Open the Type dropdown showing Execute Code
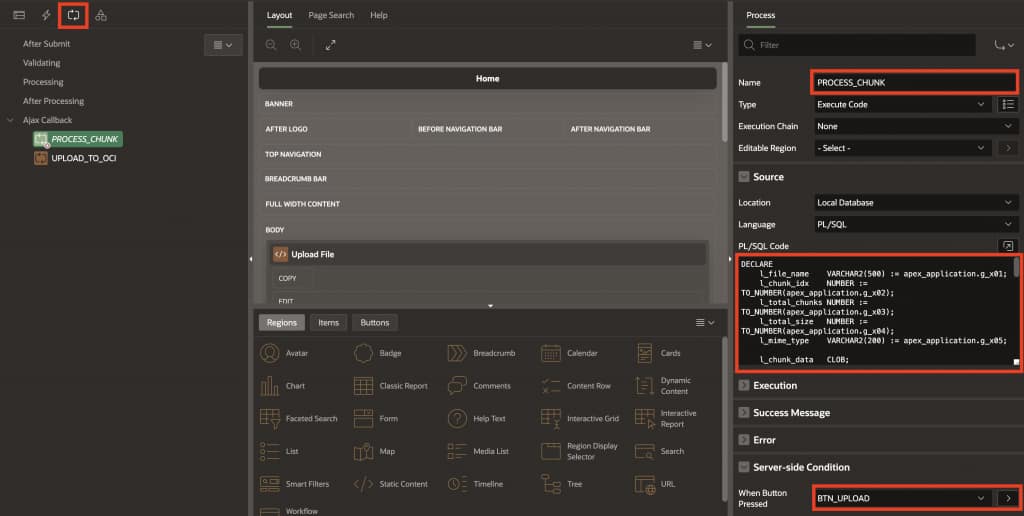Image resolution: width=1024 pixels, height=516 pixels. point(901,104)
